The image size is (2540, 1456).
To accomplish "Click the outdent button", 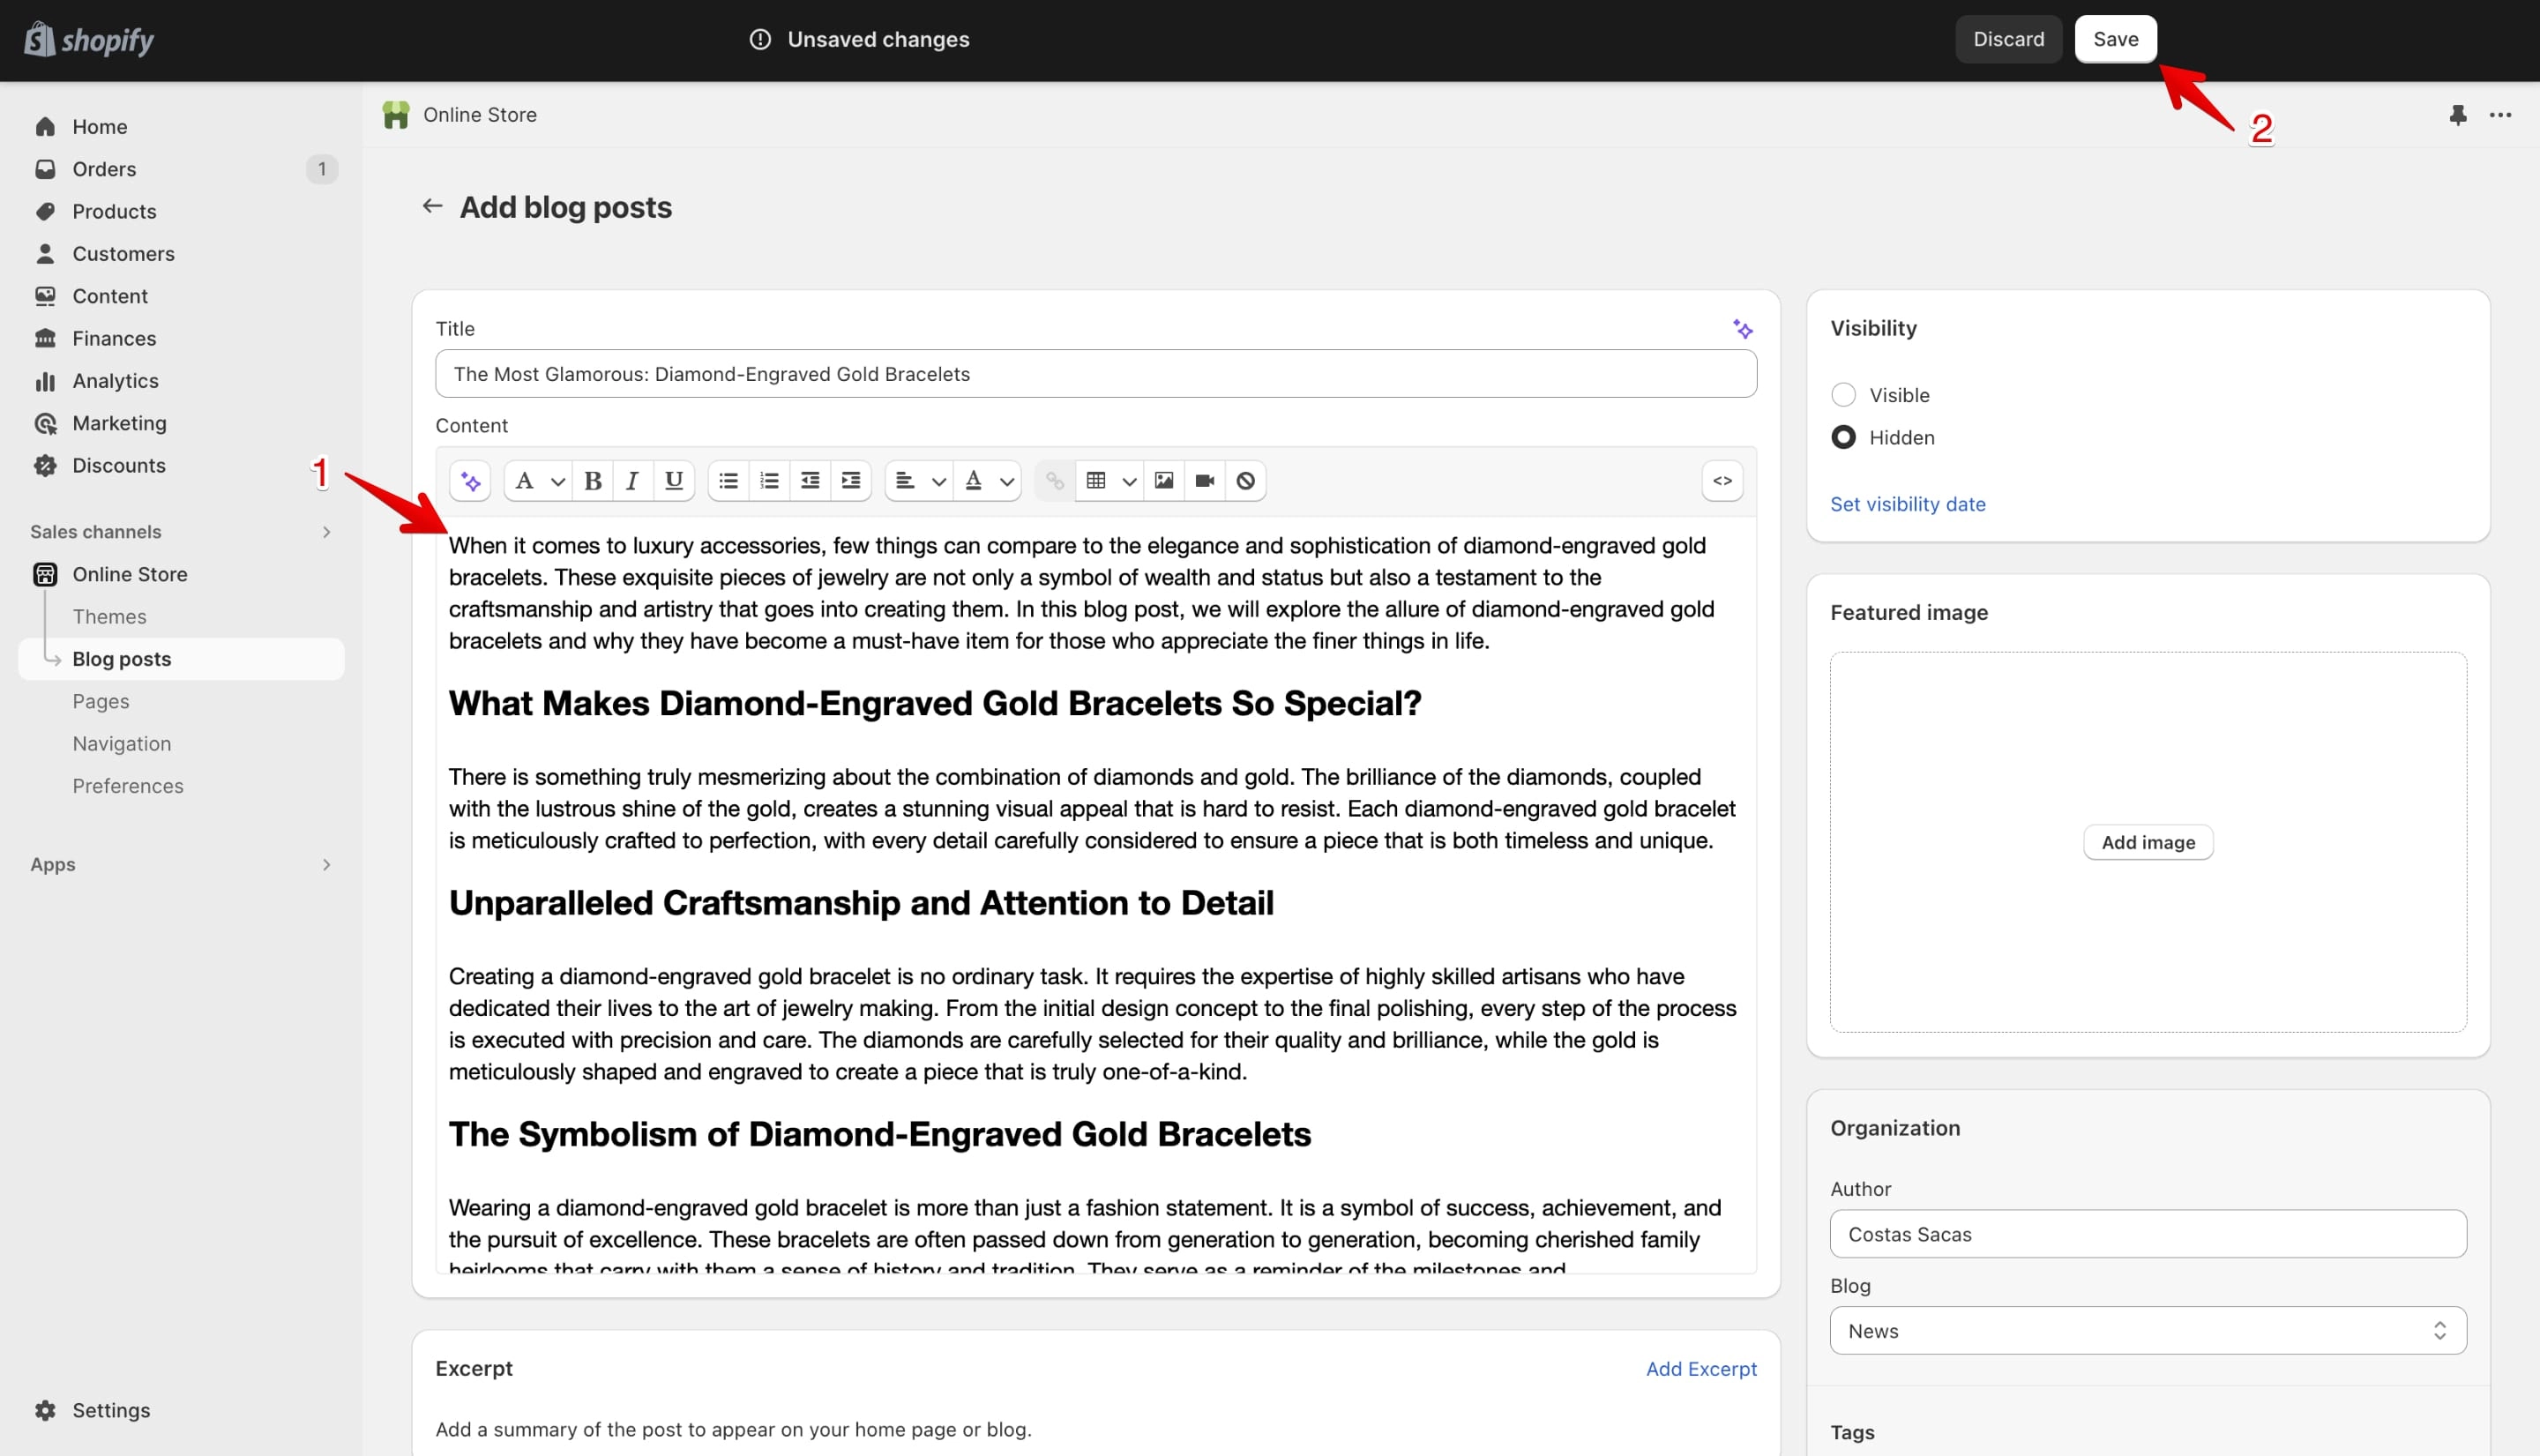I will pos(810,481).
